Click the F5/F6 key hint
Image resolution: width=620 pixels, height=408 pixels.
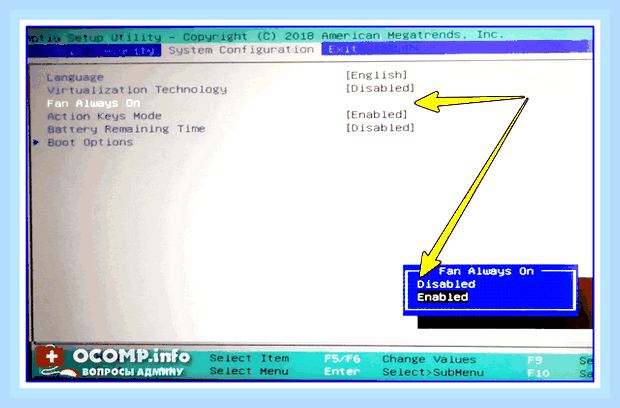[342, 359]
